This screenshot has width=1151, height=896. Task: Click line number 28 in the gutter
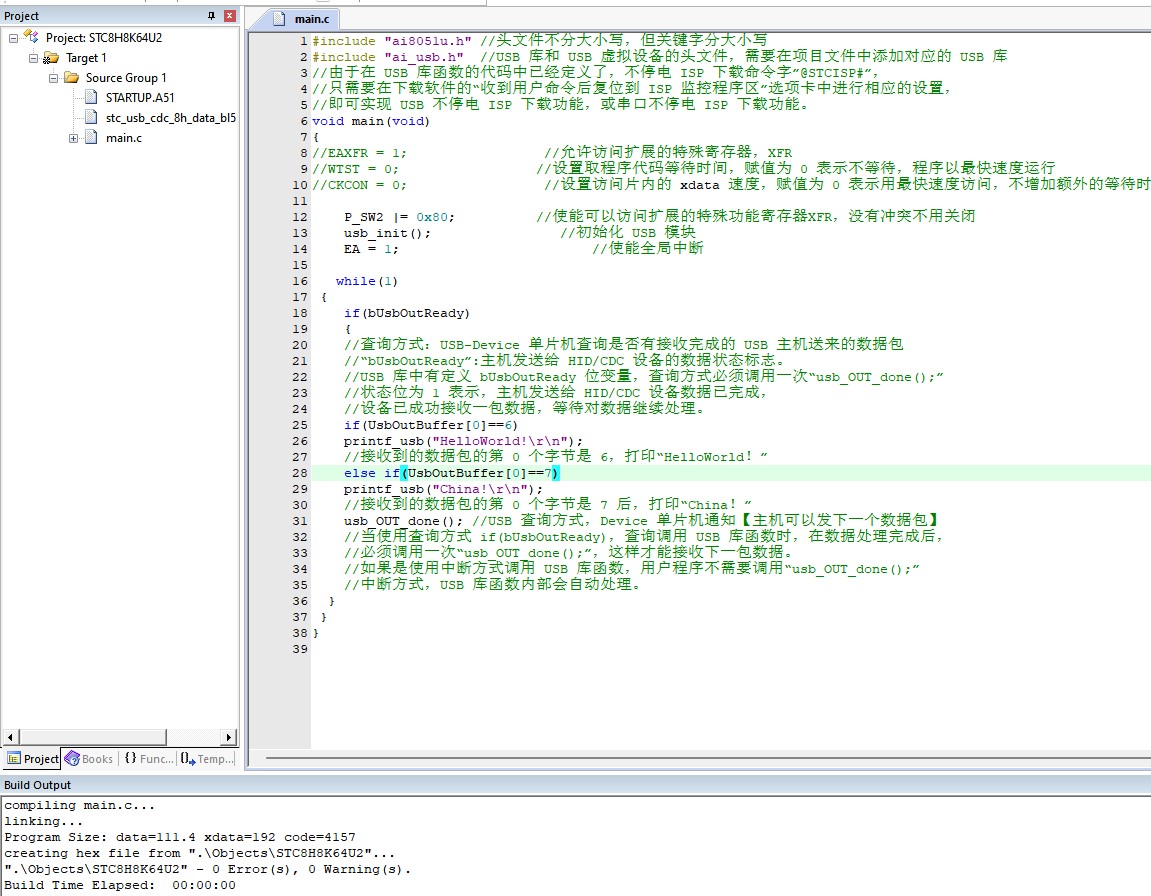tap(299, 473)
